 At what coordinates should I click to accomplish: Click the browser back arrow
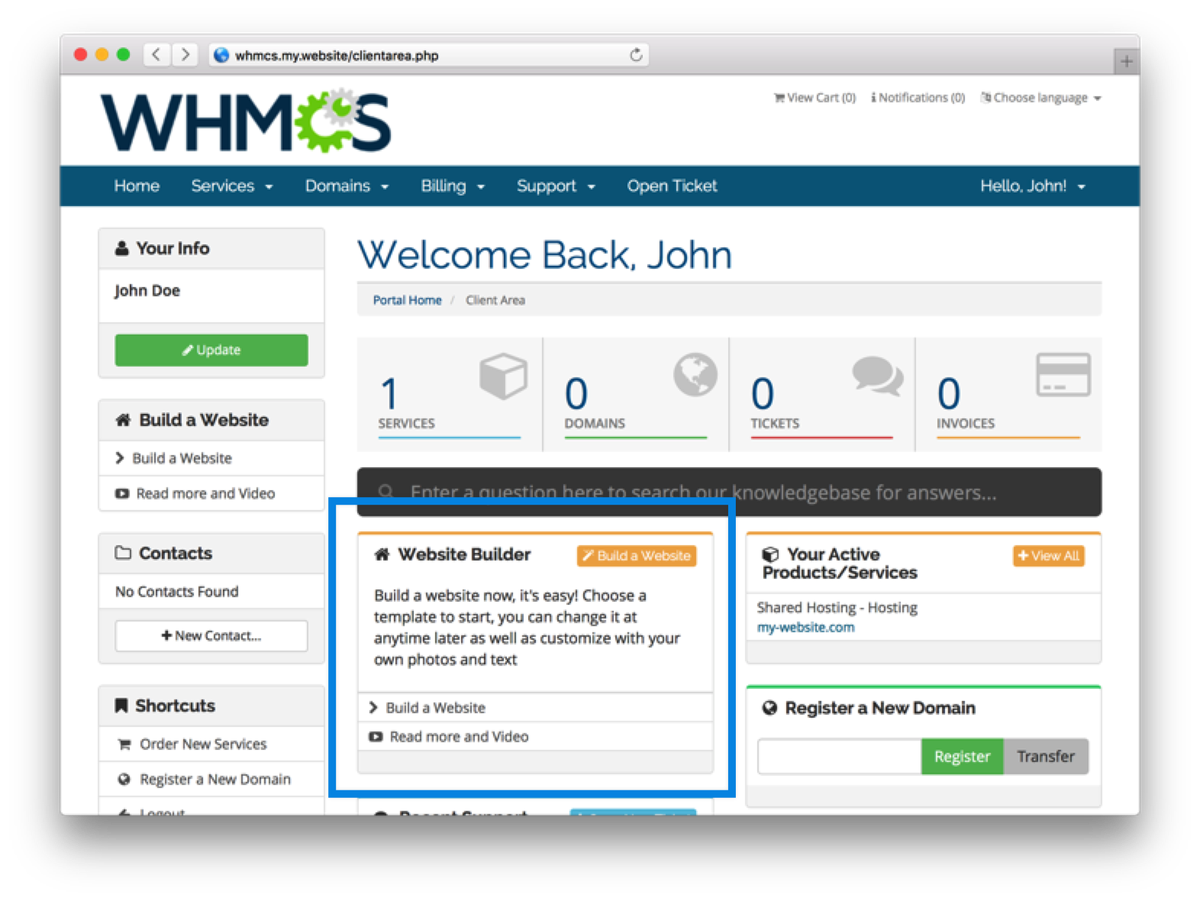click(157, 55)
